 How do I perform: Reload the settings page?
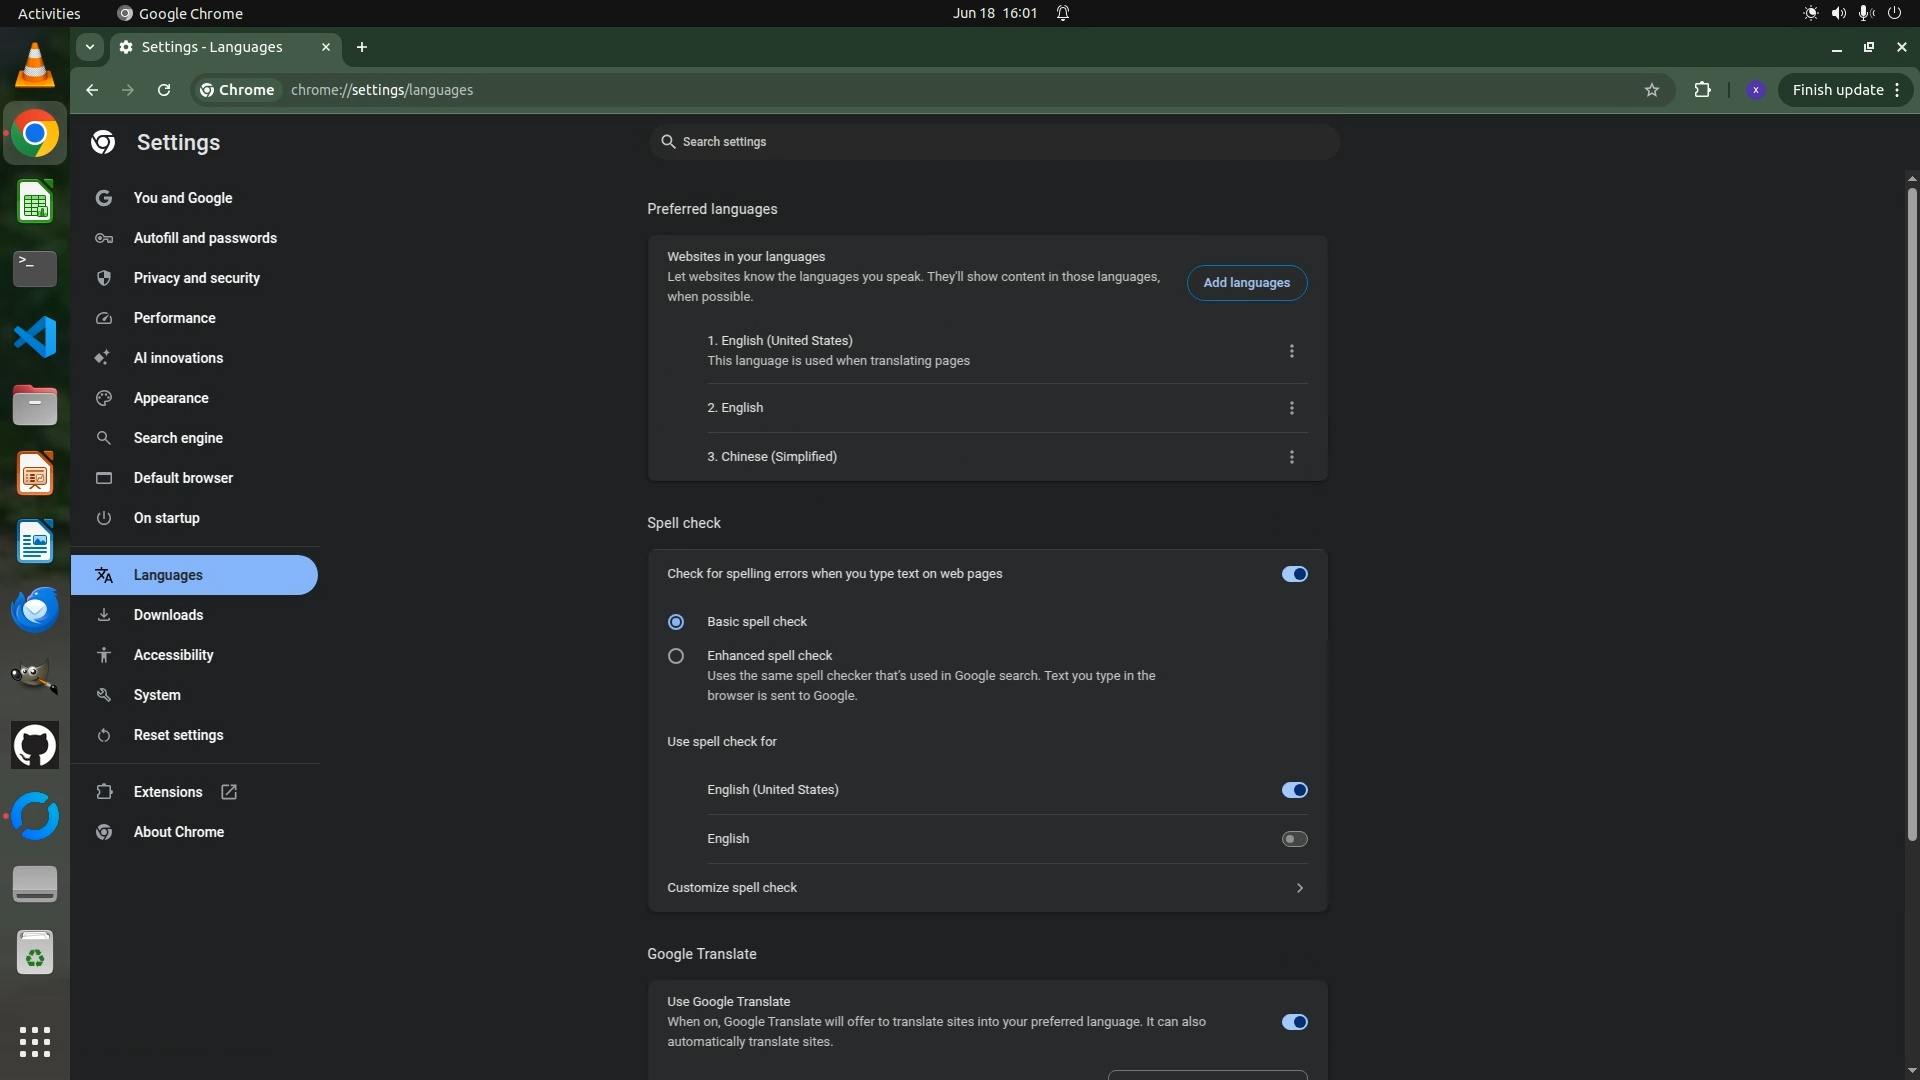[164, 90]
